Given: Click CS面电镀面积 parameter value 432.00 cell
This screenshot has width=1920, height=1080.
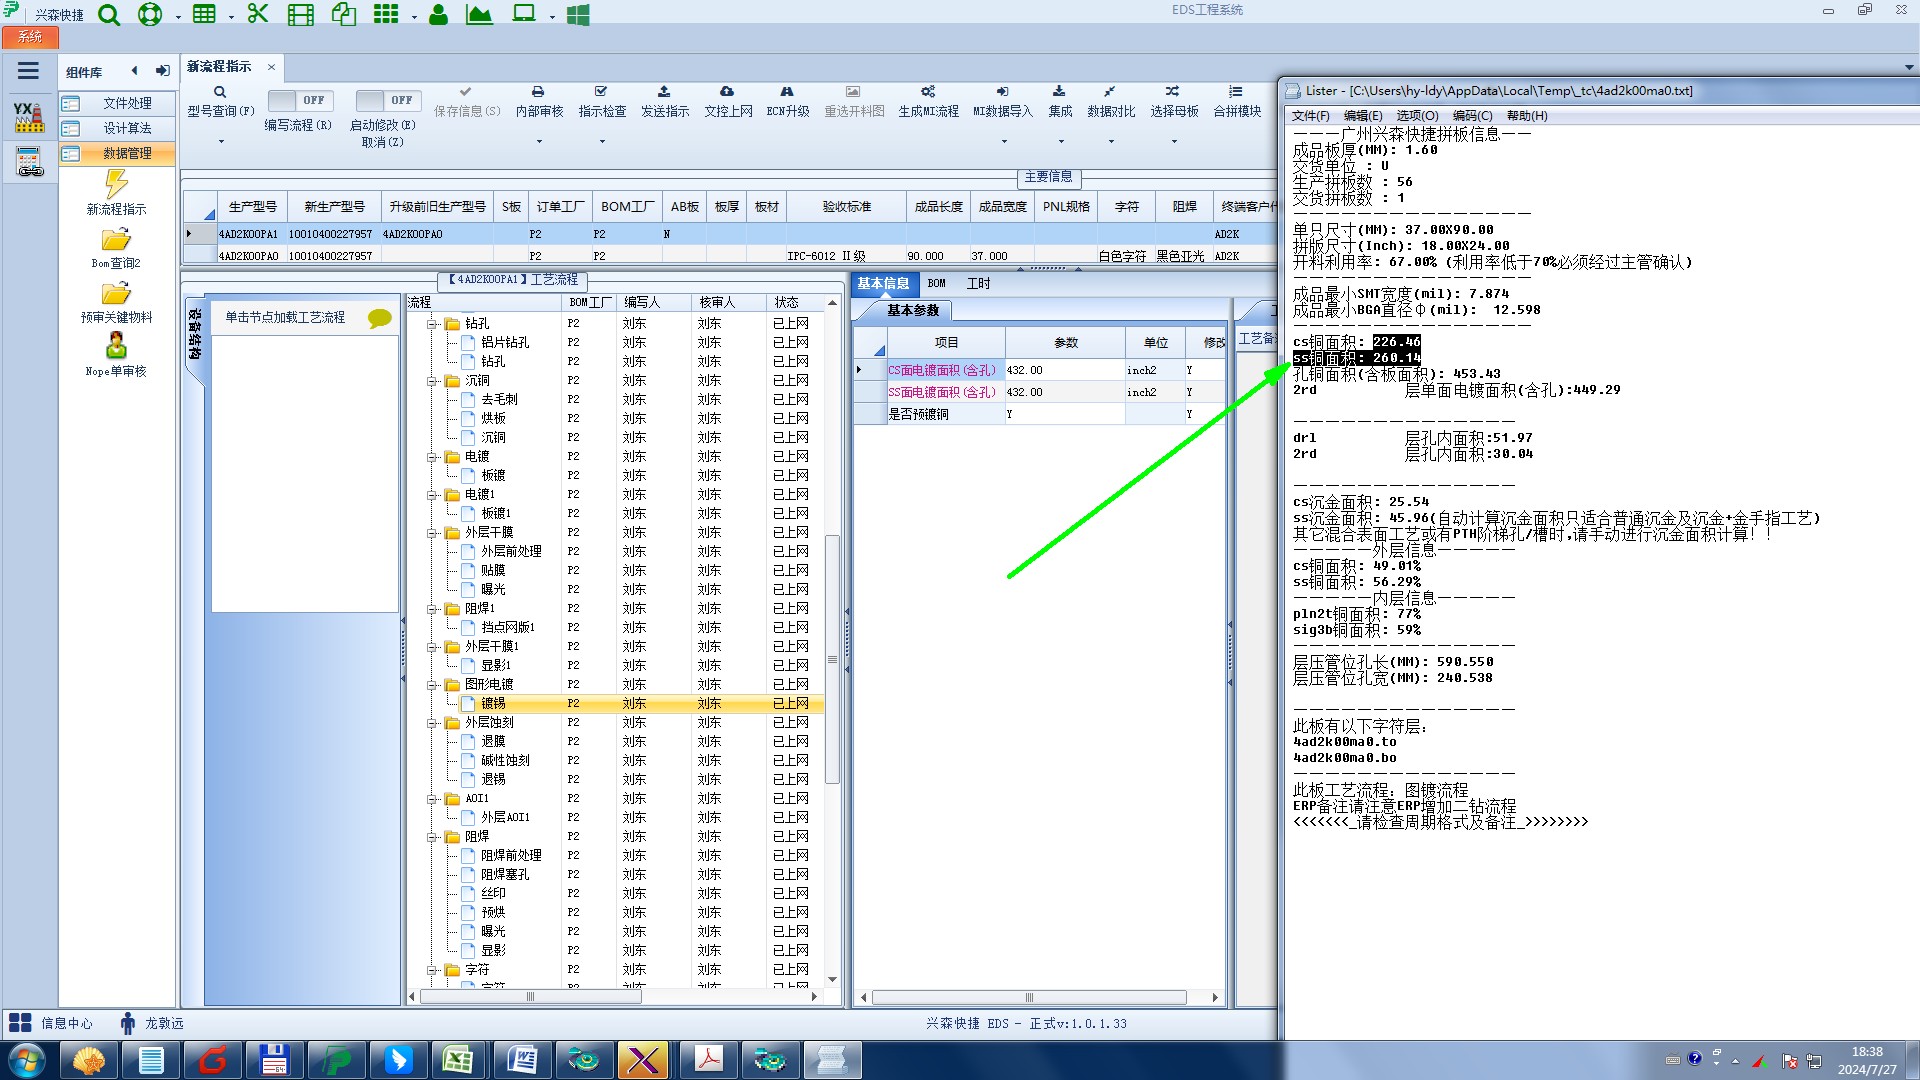Looking at the screenshot, I should pos(1065,370).
